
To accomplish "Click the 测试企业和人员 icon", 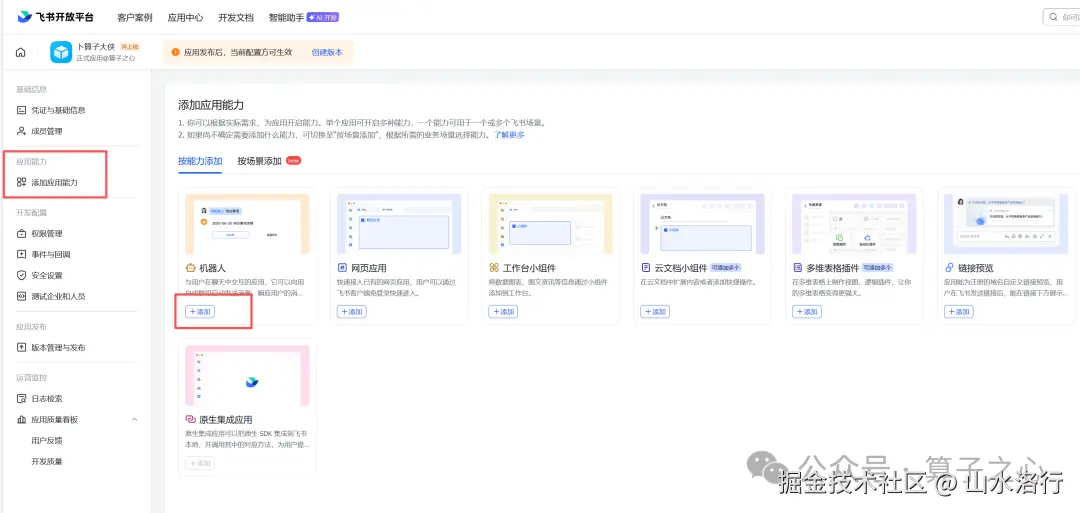I will (x=21, y=296).
